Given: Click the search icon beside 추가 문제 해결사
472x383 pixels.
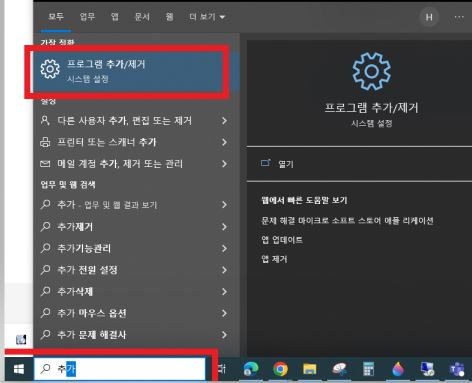Looking at the screenshot, I should point(45,334).
